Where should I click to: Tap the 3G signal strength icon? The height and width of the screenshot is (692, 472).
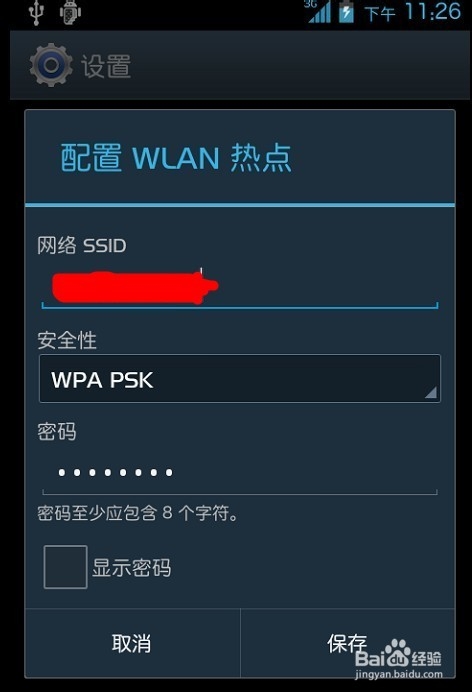pos(318,11)
